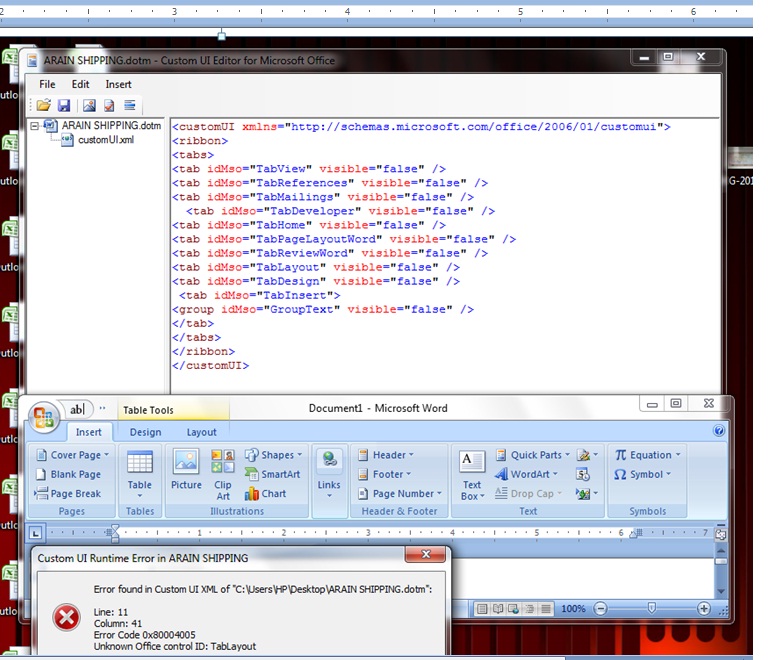Click the Clip Art icon
768x660 pixels.
point(223,475)
